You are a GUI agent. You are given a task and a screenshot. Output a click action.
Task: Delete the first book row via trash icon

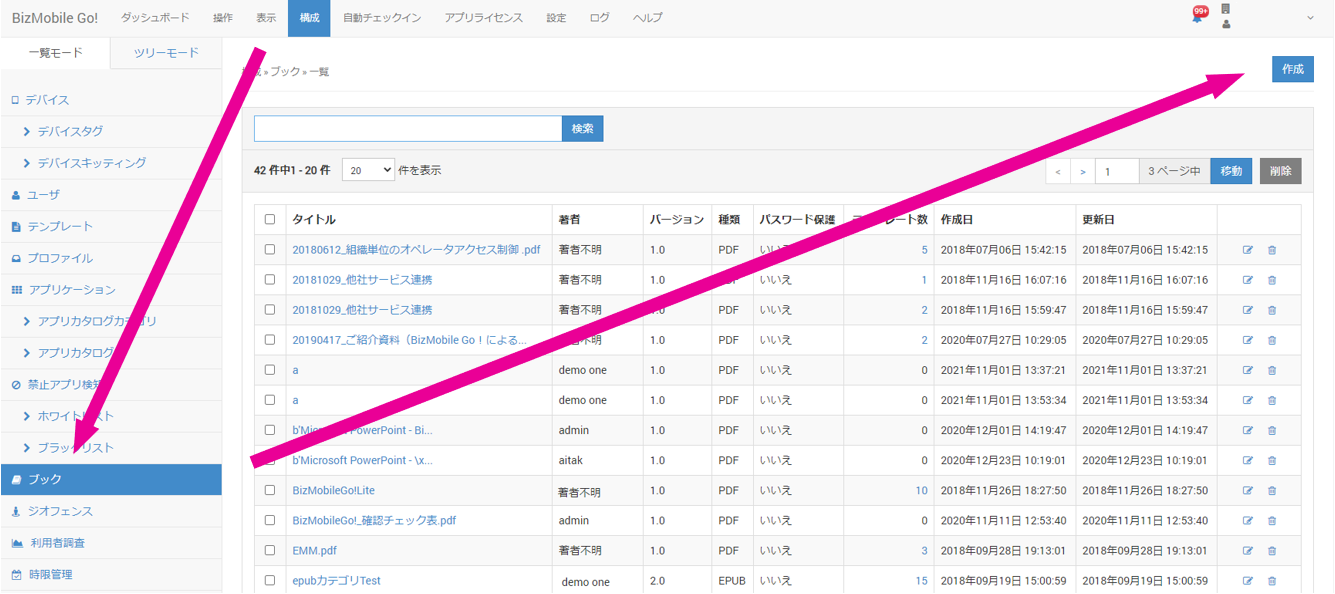tap(1272, 250)
